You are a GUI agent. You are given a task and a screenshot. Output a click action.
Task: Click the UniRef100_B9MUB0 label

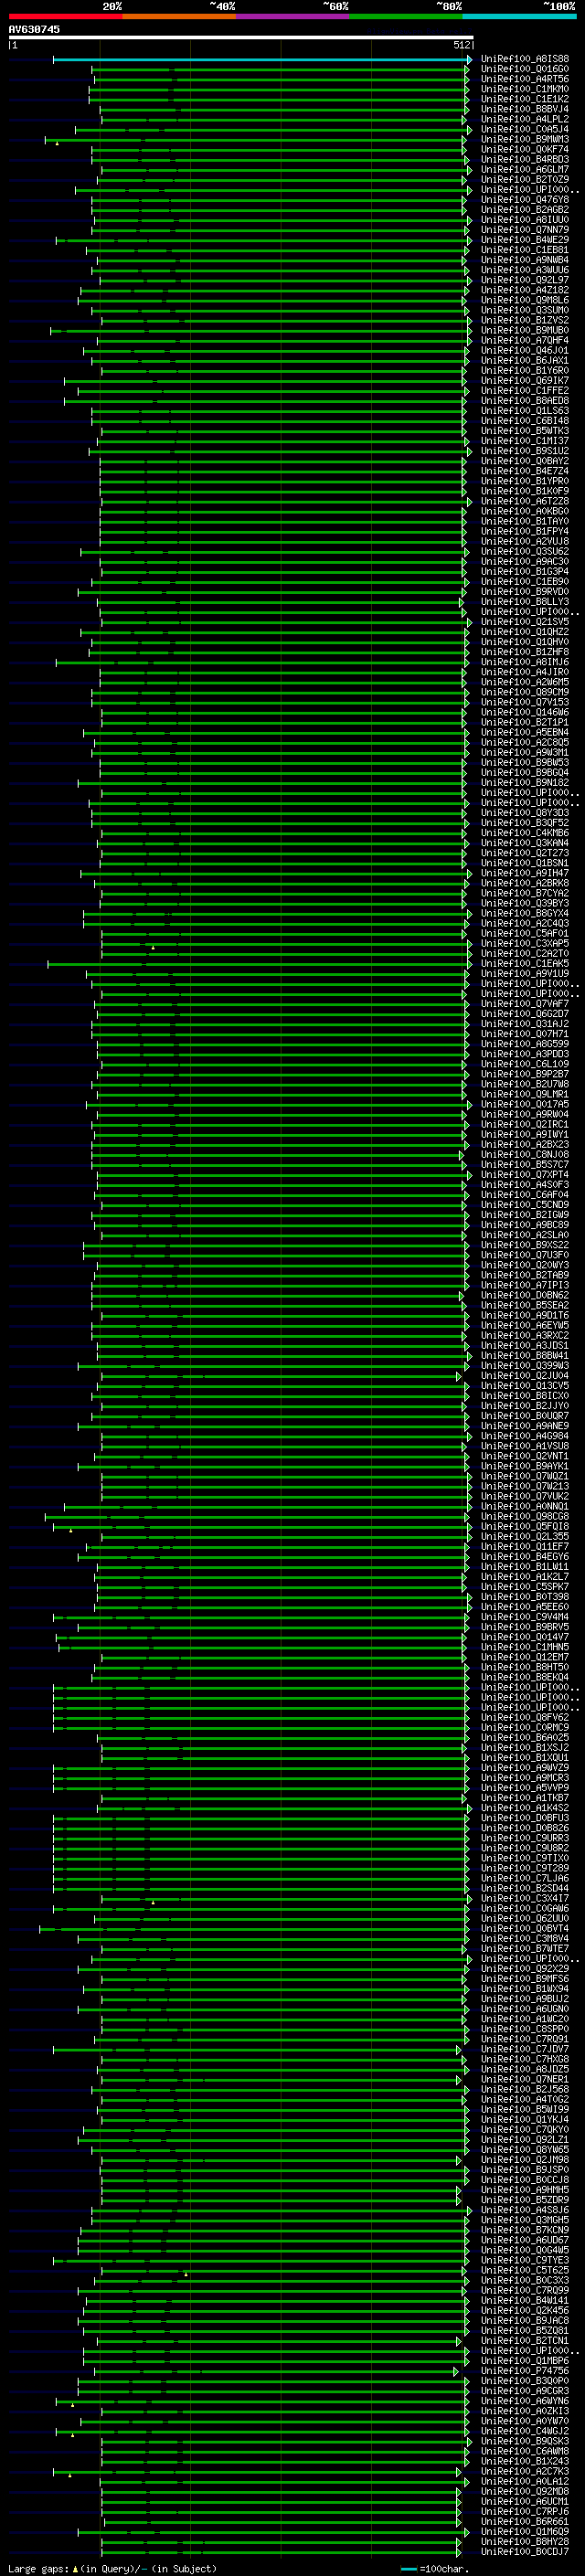[525, 330]
